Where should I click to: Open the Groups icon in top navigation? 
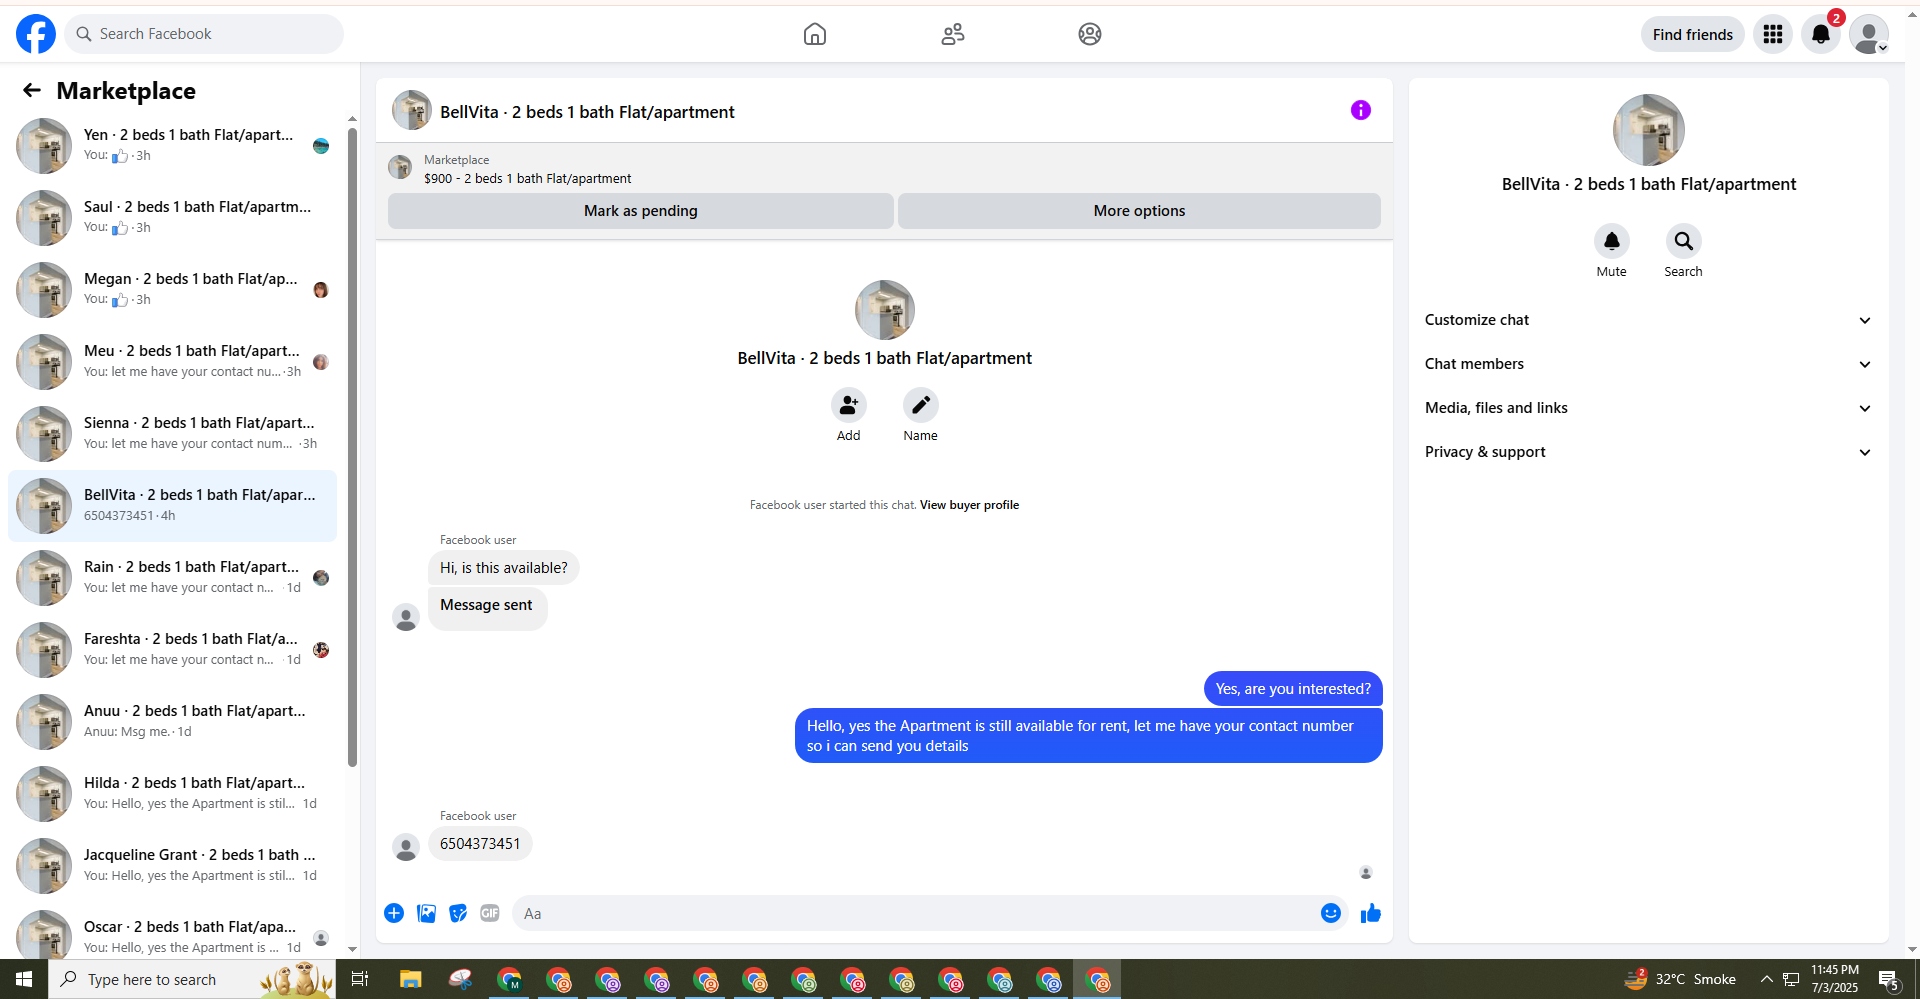1090,34
